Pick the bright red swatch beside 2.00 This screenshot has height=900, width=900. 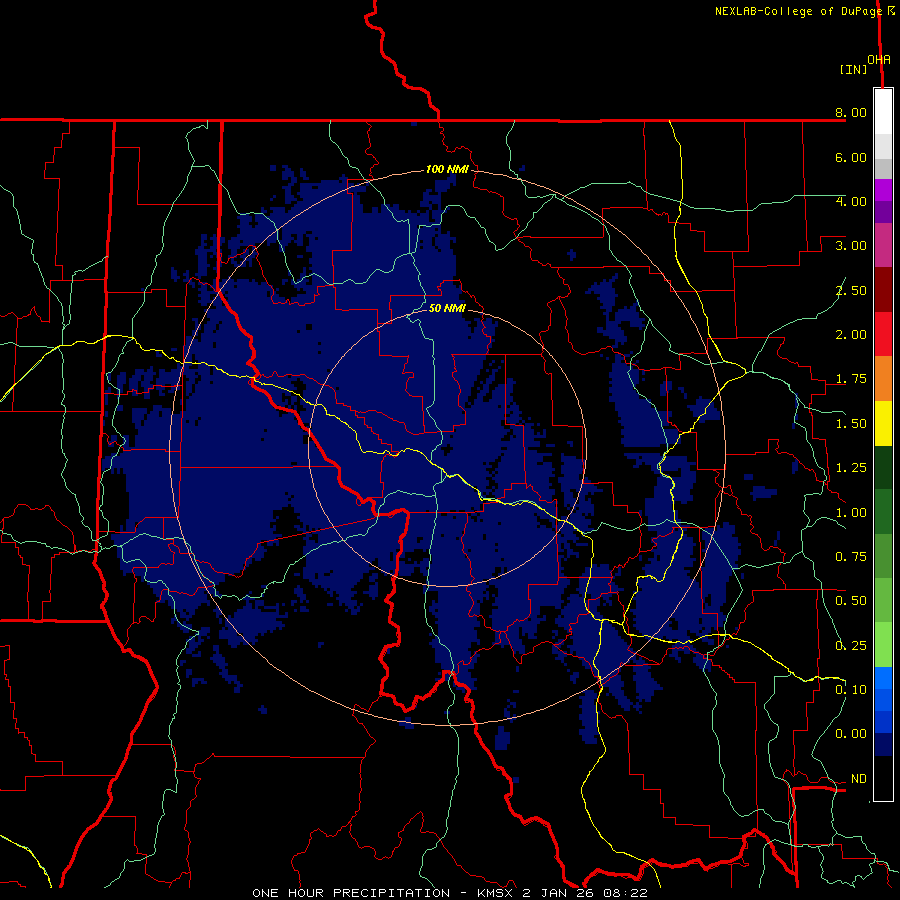pyautogui.click(x=883, y=334)
